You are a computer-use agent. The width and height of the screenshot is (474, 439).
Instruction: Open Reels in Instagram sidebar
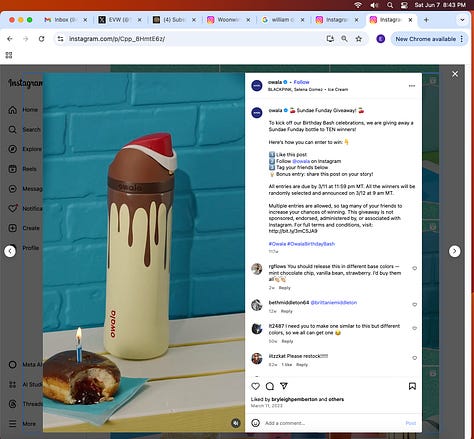[22, 169]
